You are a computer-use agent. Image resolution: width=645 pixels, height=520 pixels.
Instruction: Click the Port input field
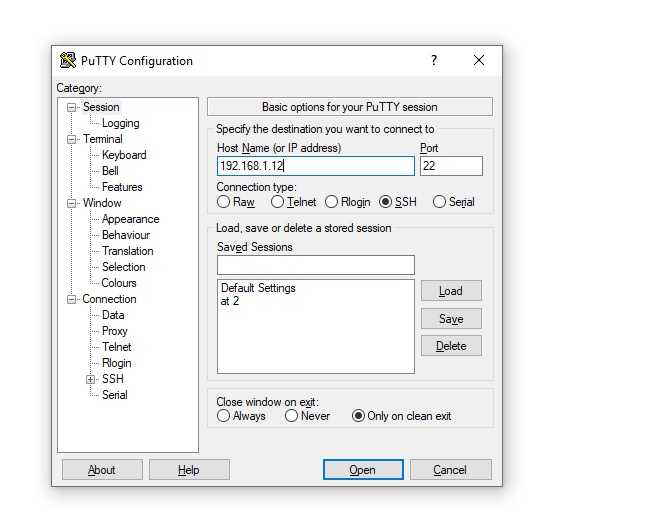[x=451, y=166]
